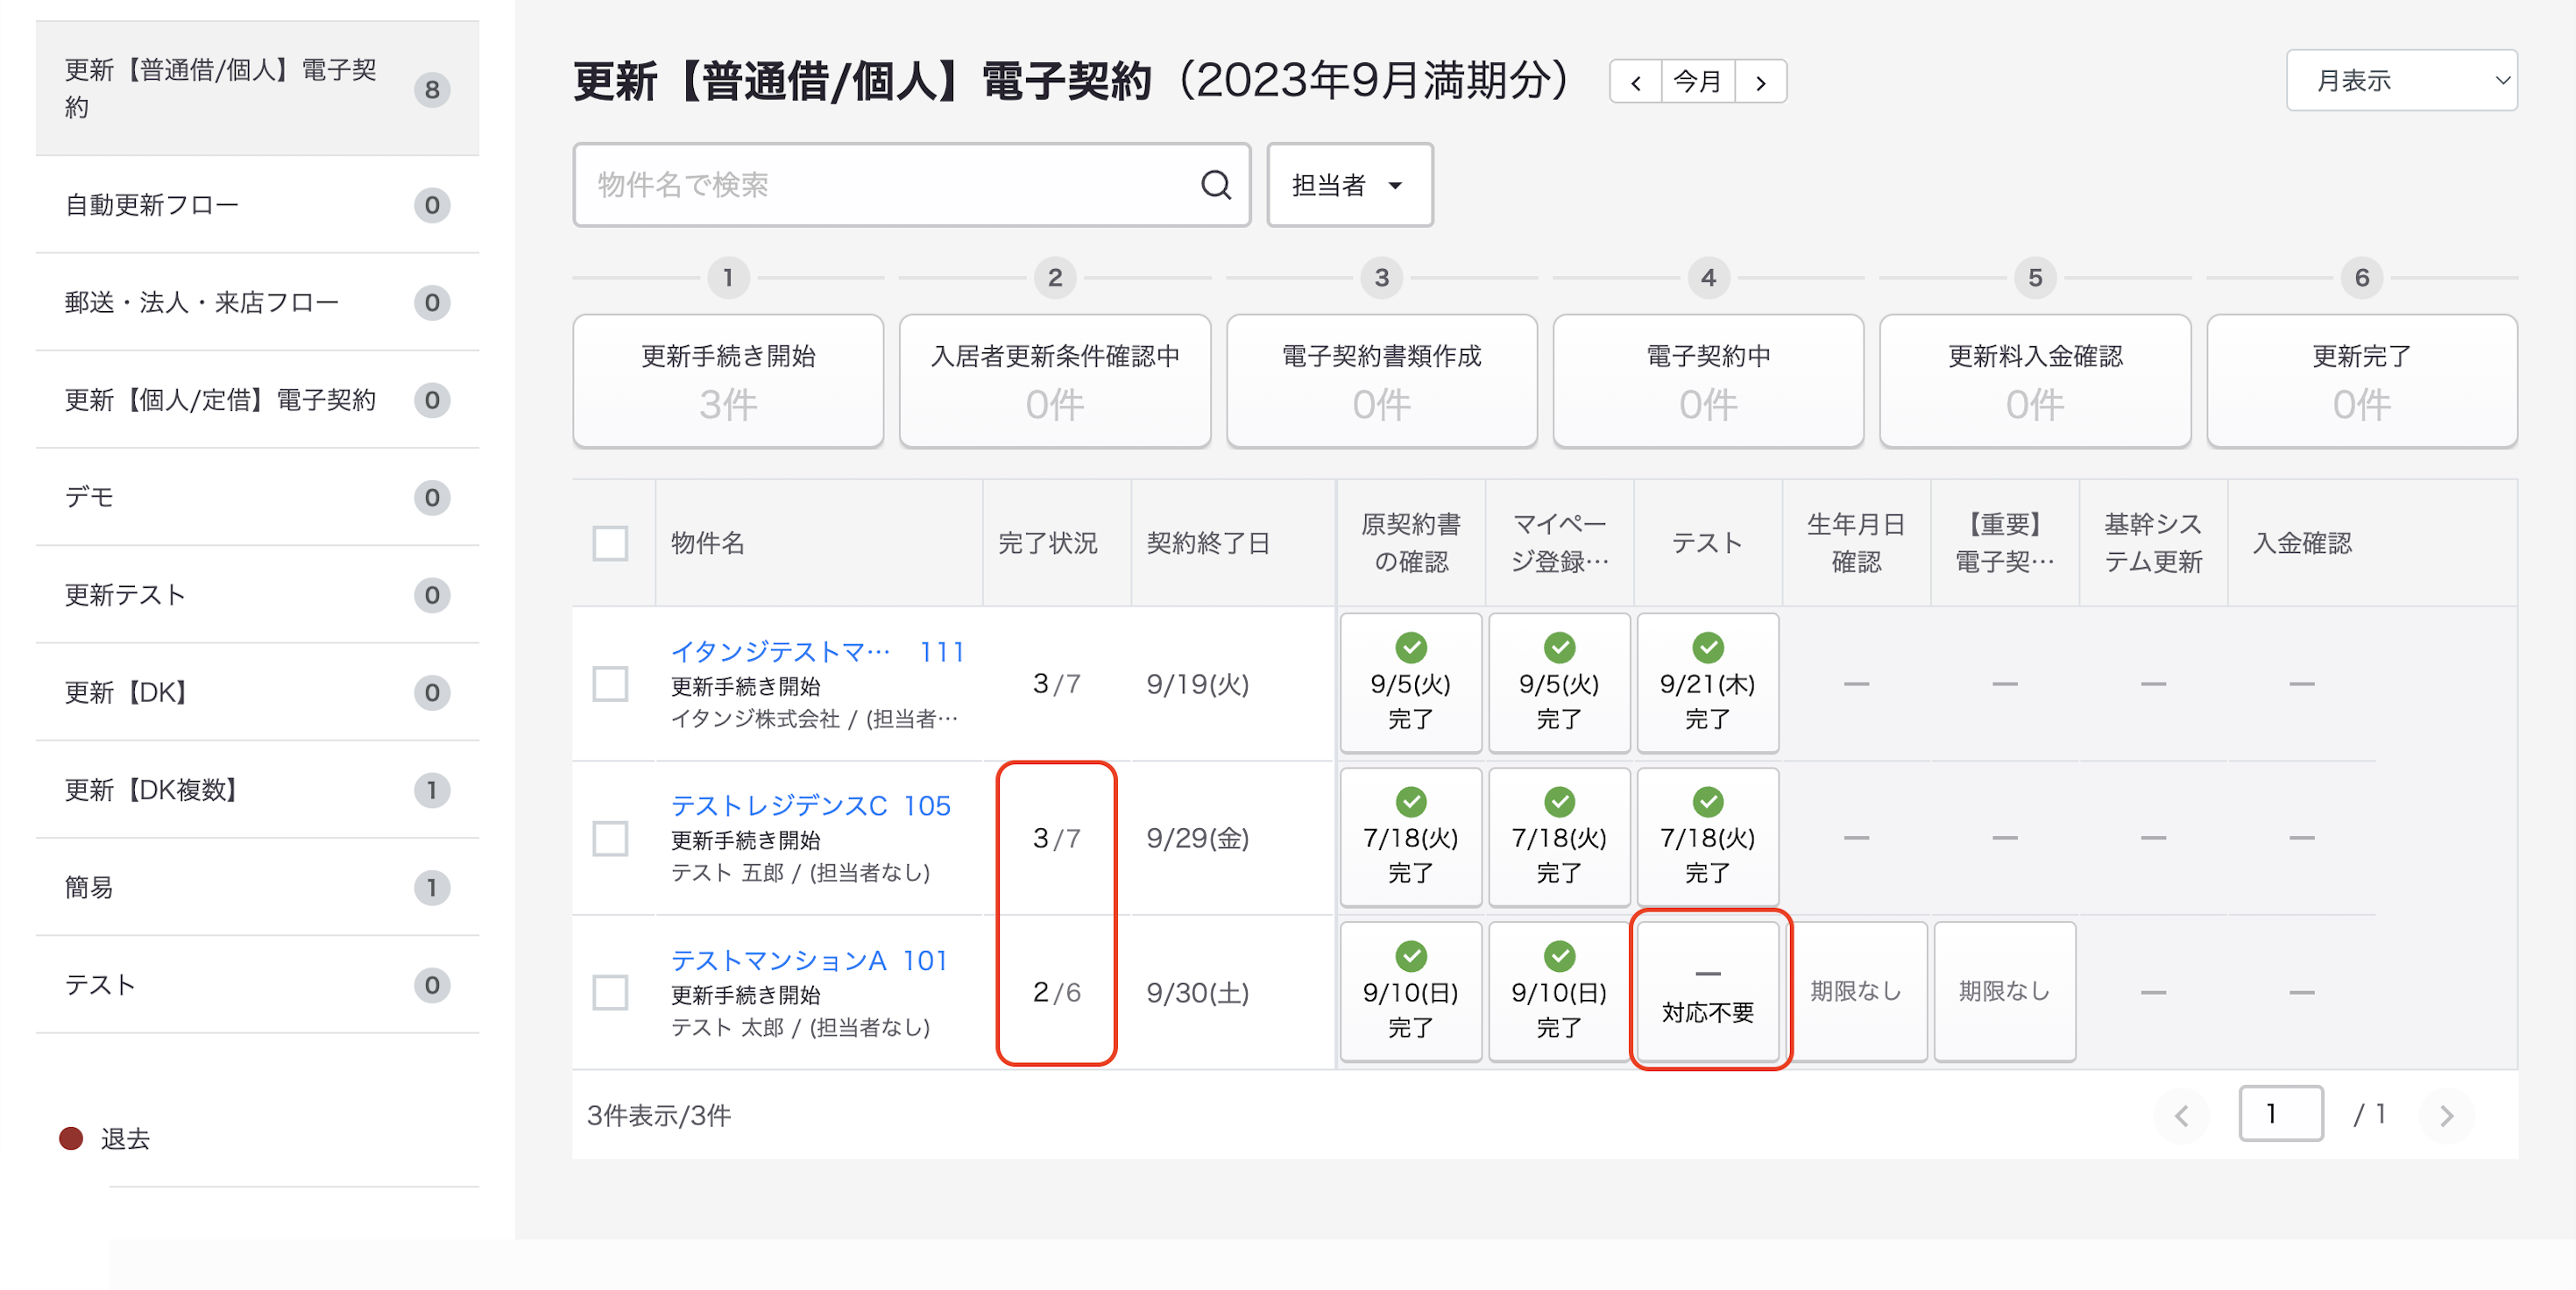Viewport: 2576px width, 1290px height.
Task: Click the search magnifier icon
Action: [x=1215, y=185]
